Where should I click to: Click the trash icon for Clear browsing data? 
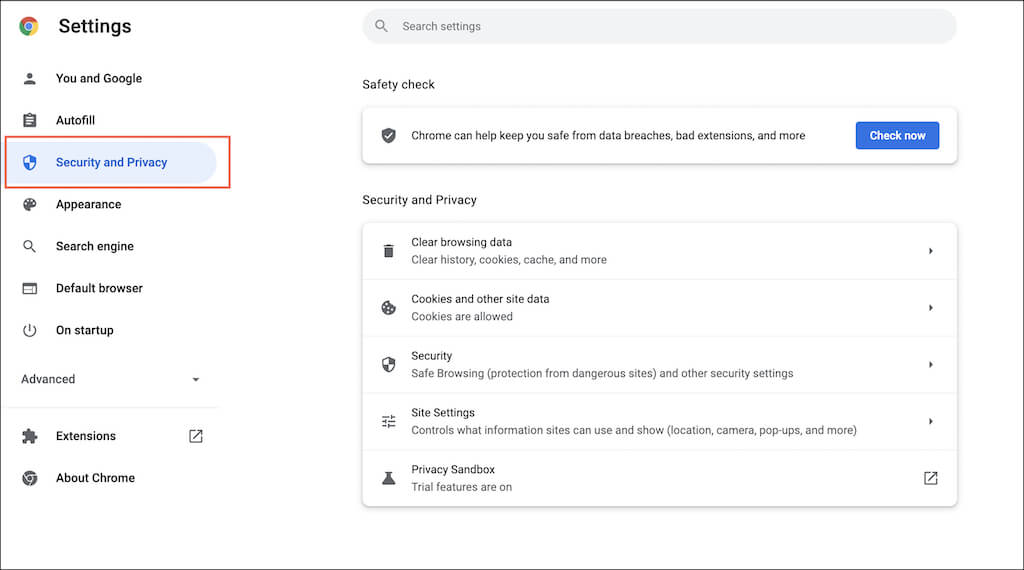click(x=389, y=251)
